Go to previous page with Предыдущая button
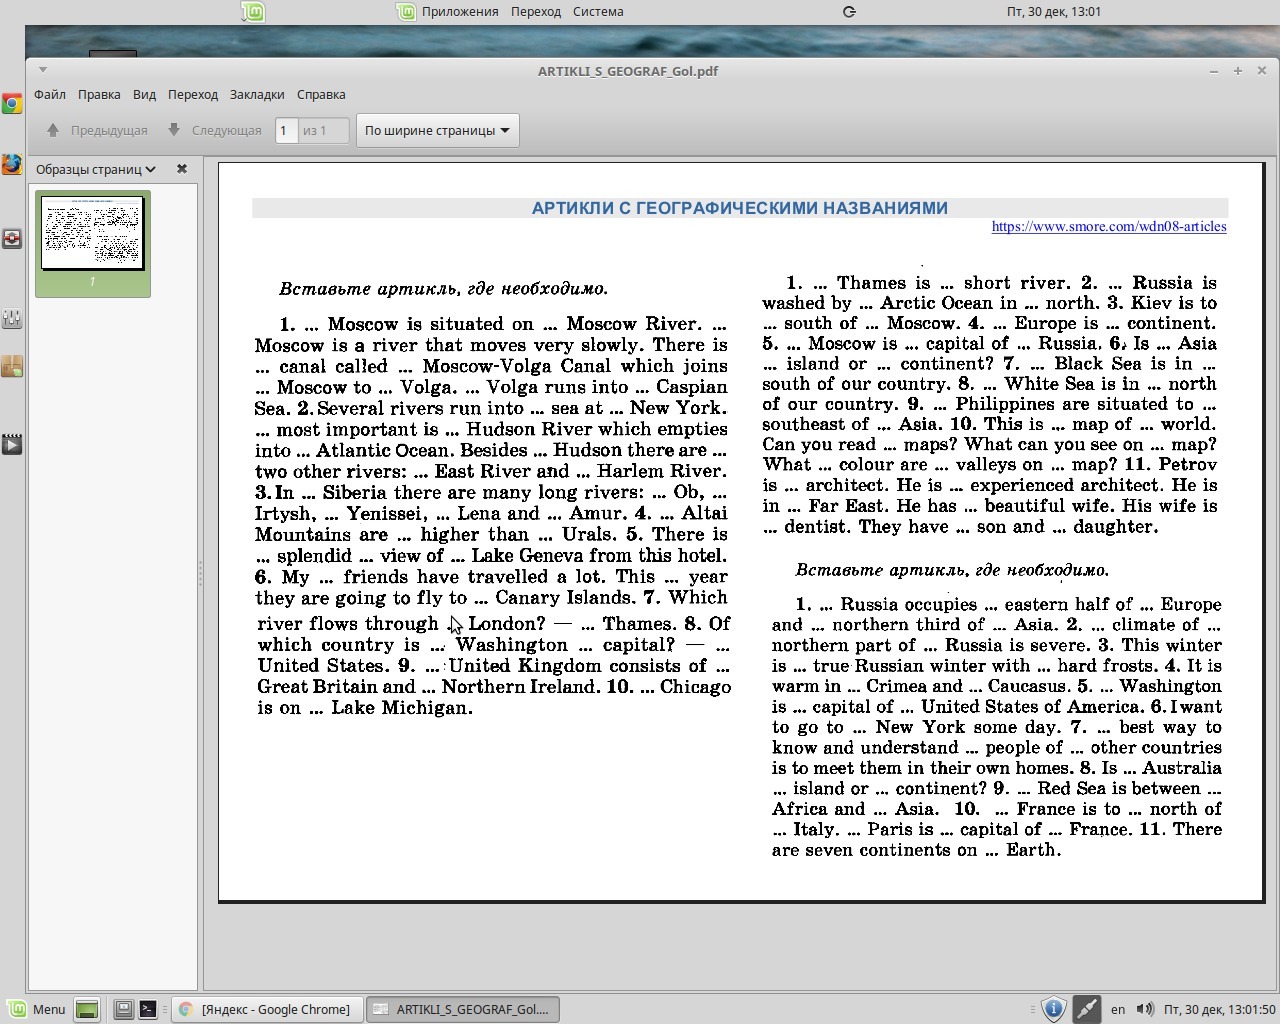1280x1024 pixels. tap(97, 130)
